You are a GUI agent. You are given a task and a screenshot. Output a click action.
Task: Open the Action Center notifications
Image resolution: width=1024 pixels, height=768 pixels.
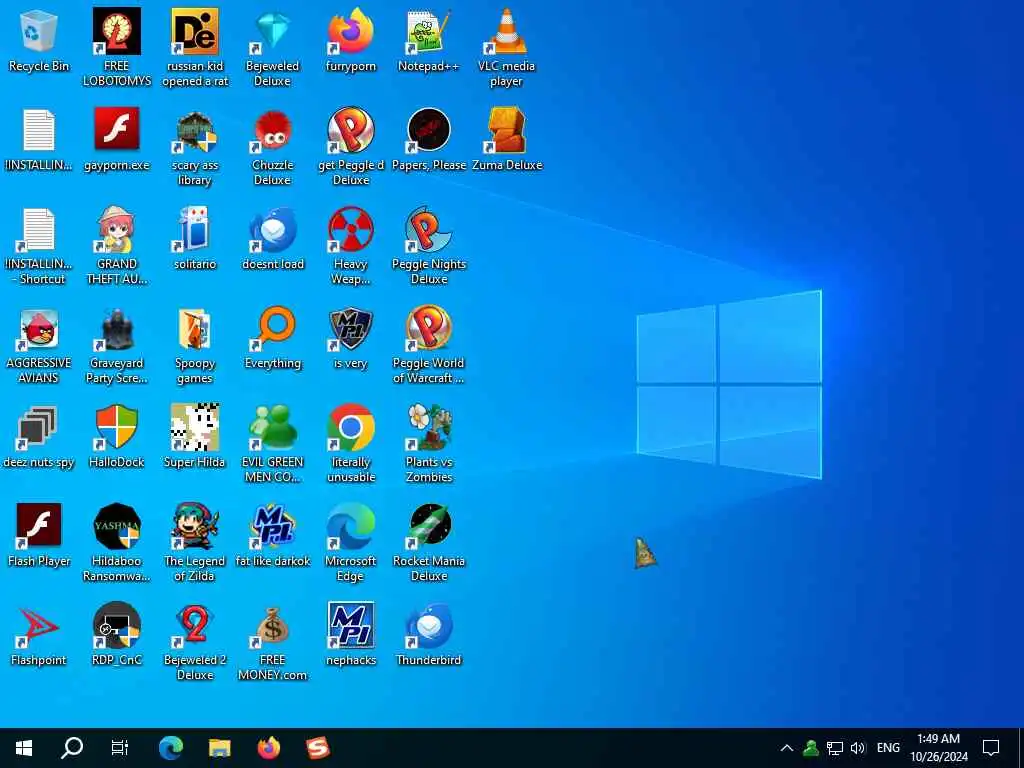991,748
